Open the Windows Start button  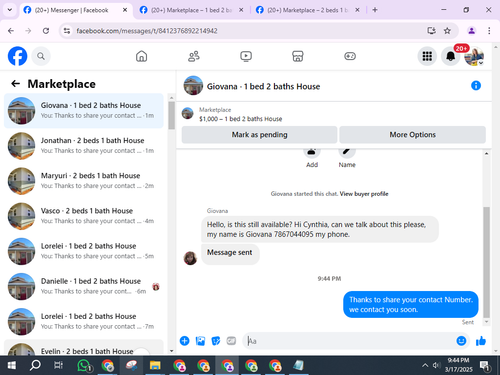12,366
